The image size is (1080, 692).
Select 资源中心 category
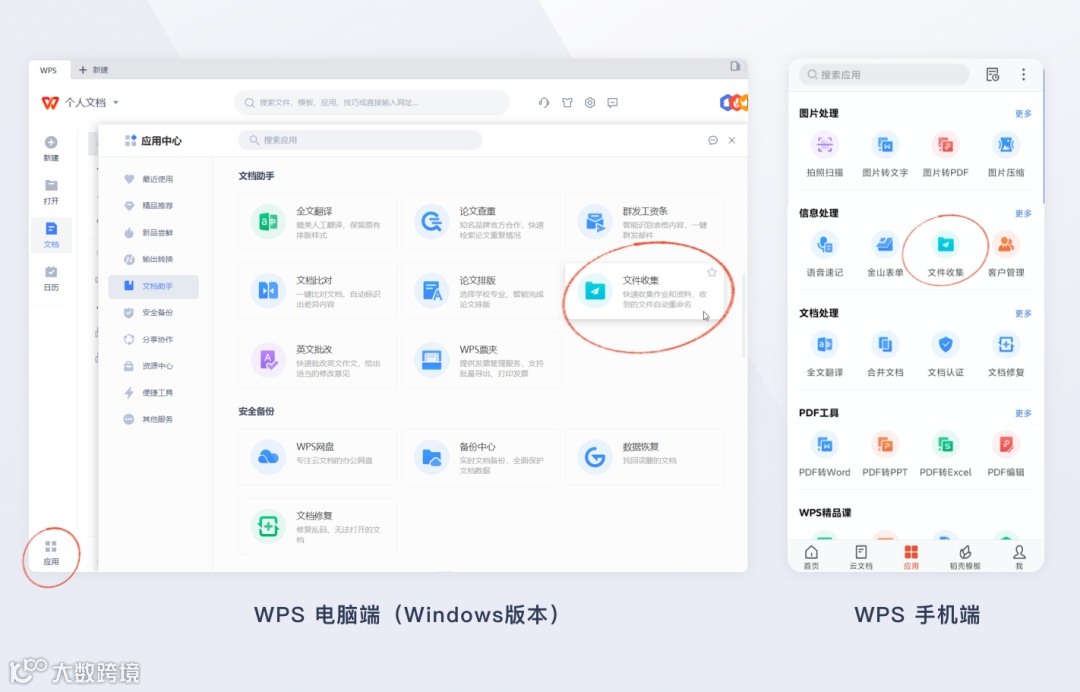[x=153, y=366]
